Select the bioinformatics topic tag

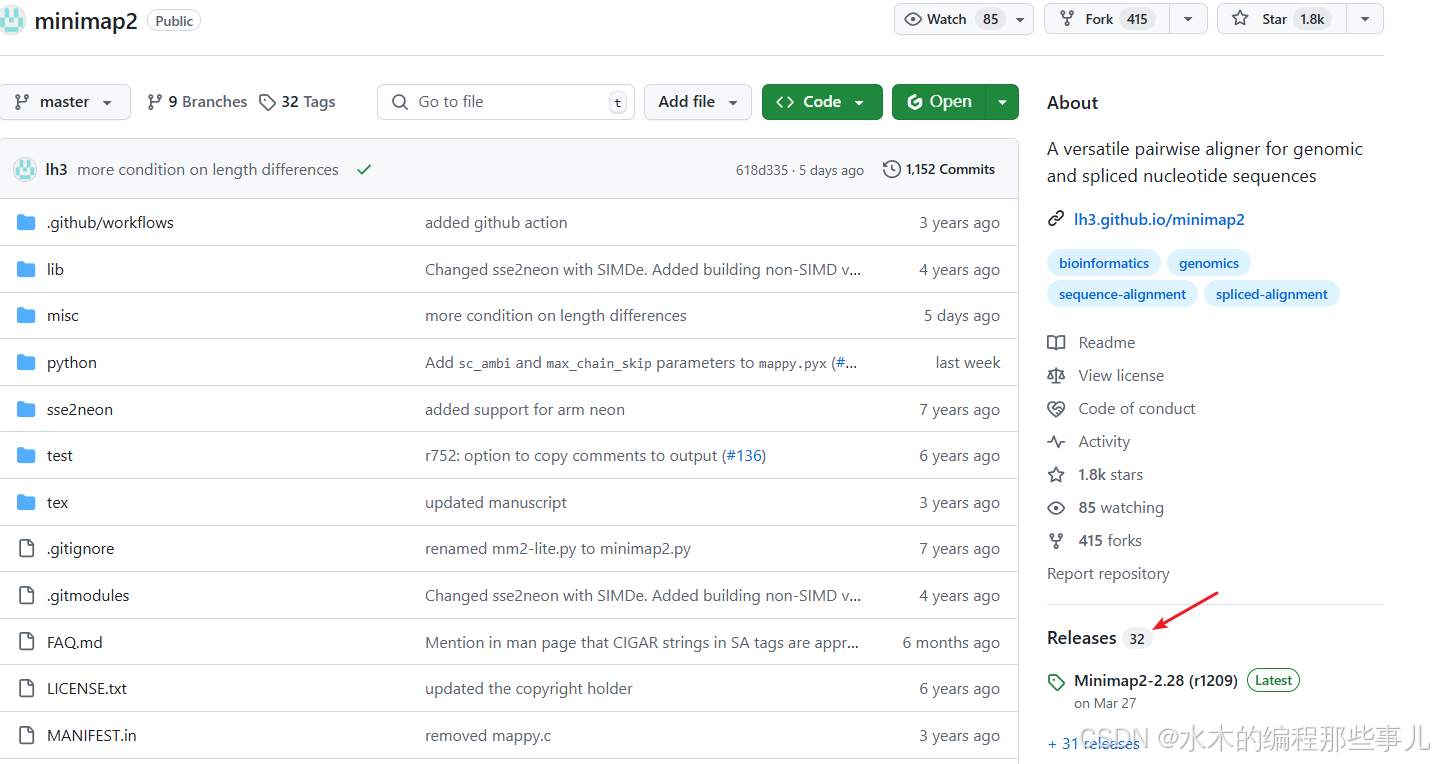[1104, 263]
